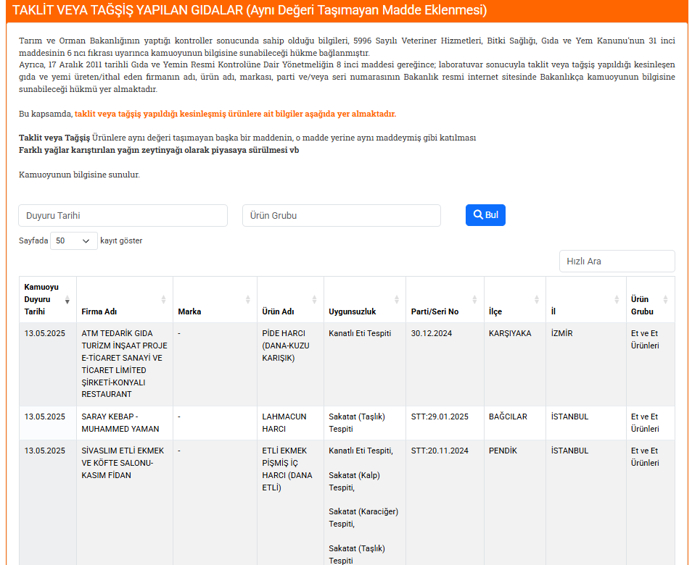Click sort arrows in Parti/Seri No header
The height and width of the screenshot is (565, 700).
[x=475, y=299]
